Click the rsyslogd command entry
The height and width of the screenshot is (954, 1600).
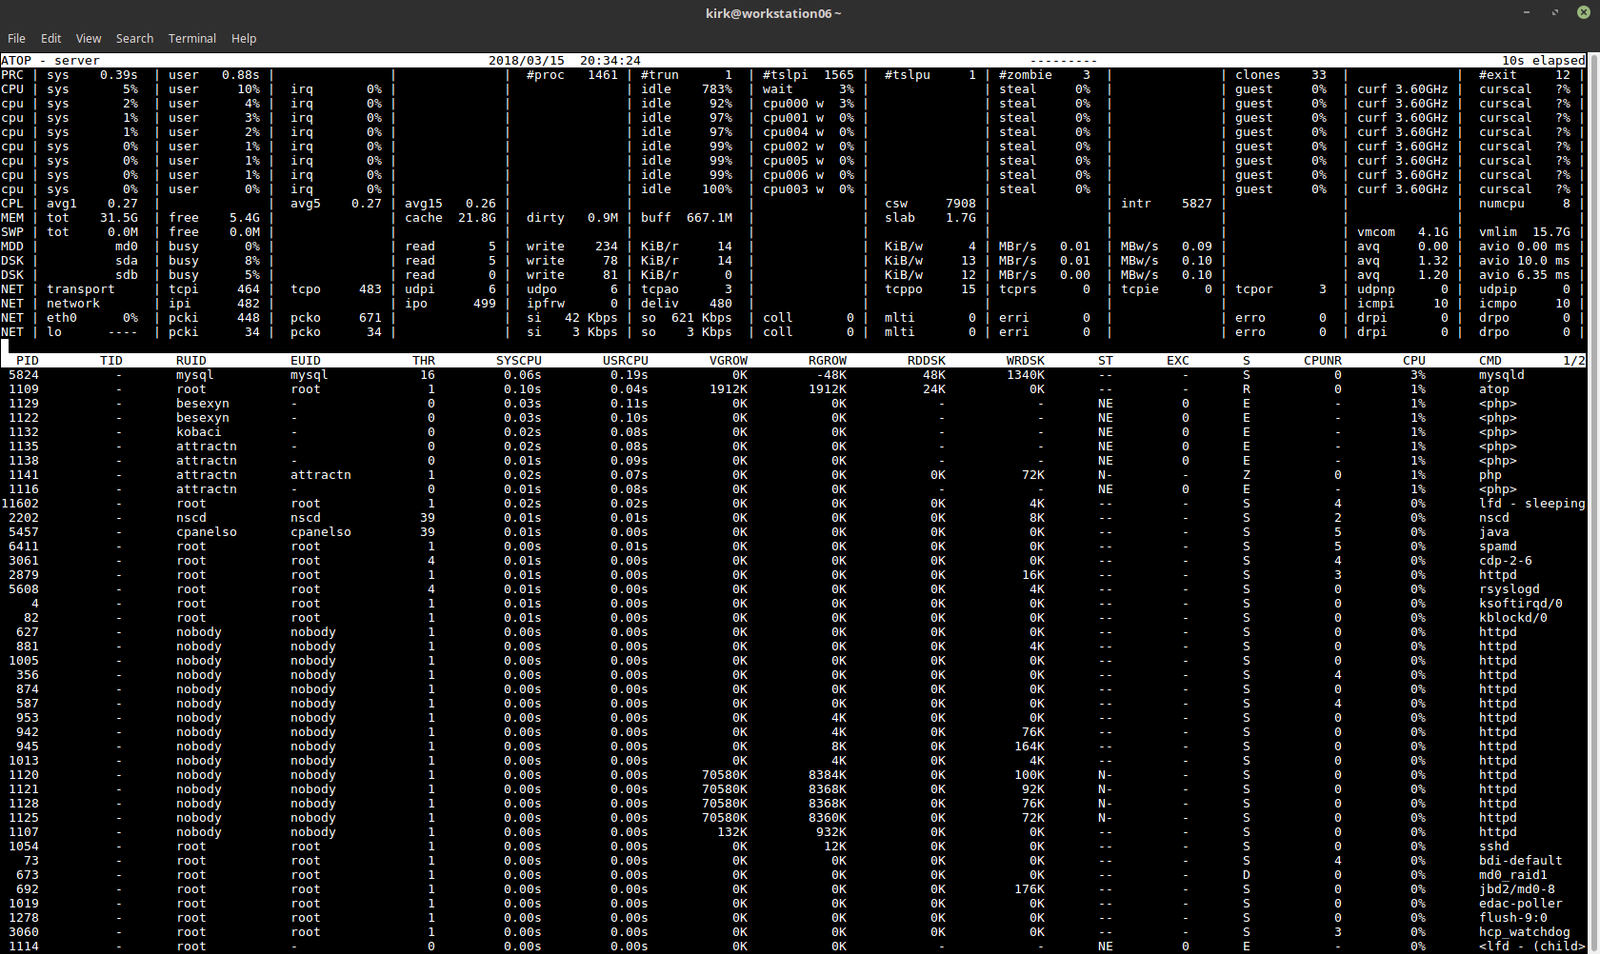(x=1509, y=589)
